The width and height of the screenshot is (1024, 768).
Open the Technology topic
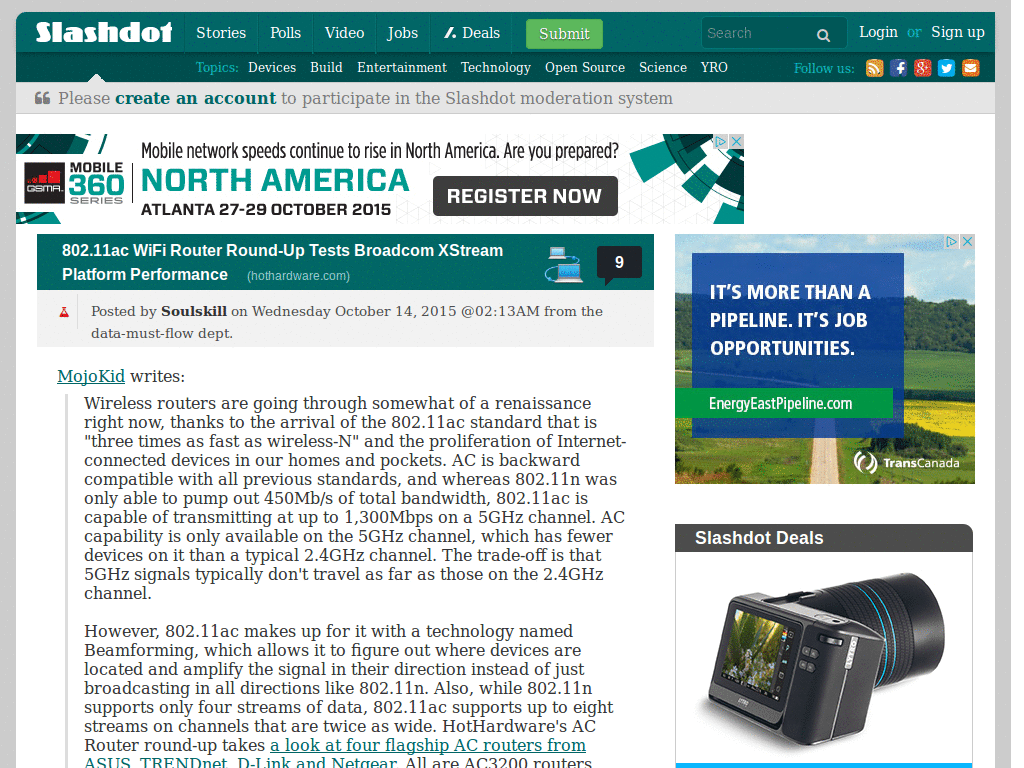pyautogui.click(x=496, y=68)
